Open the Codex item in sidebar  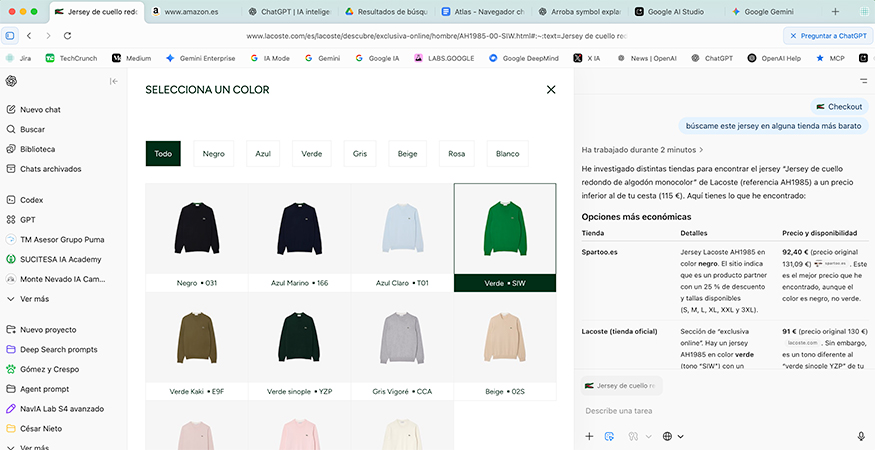[x=32, y=200]
